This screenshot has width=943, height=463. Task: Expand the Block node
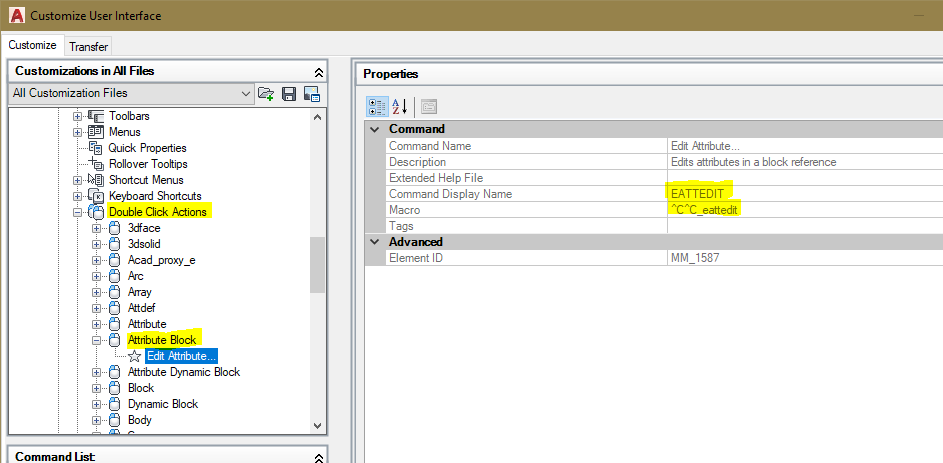96,388
